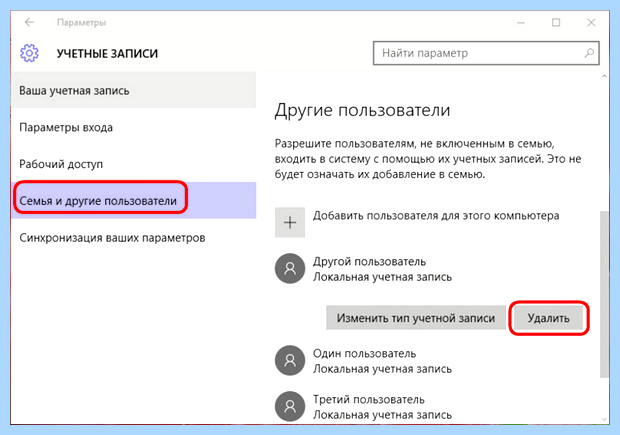
Task: Open Синхронизация ваших параметров section
Action: [x=134, y=238]
